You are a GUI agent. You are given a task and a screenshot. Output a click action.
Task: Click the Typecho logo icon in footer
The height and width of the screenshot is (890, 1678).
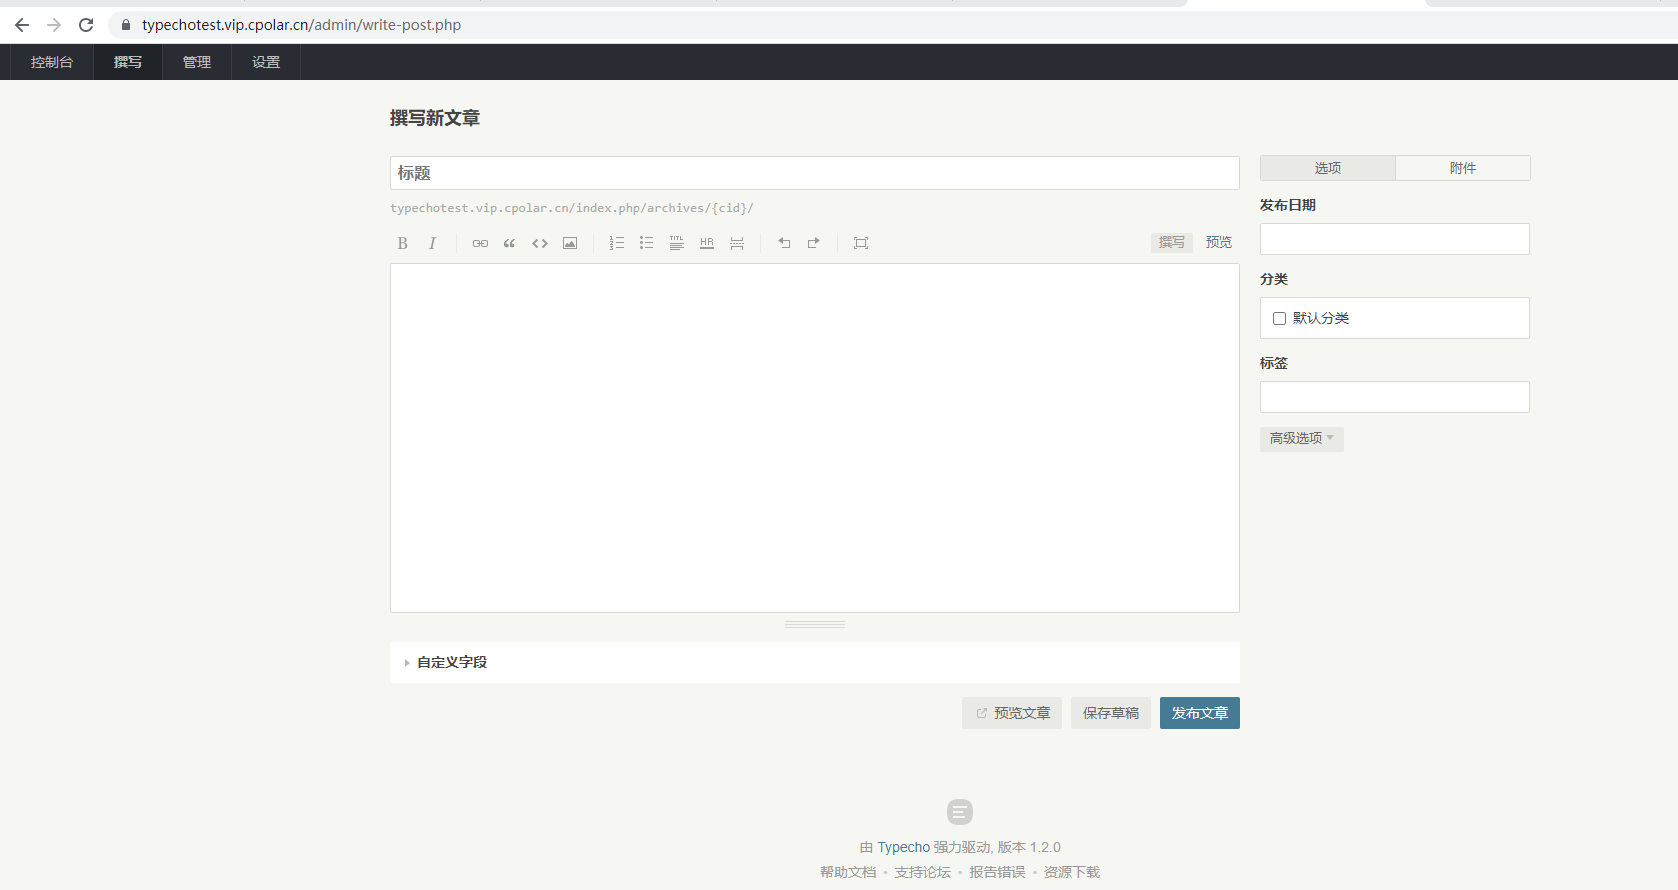click(x=960, y=811)
